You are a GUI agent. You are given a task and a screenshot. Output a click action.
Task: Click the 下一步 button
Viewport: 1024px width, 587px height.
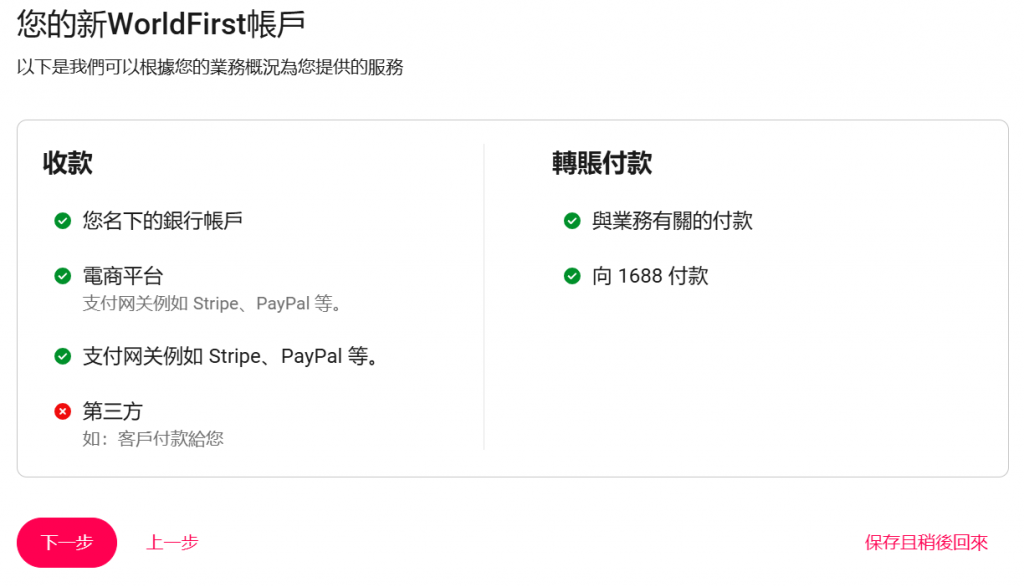point(67,542)
